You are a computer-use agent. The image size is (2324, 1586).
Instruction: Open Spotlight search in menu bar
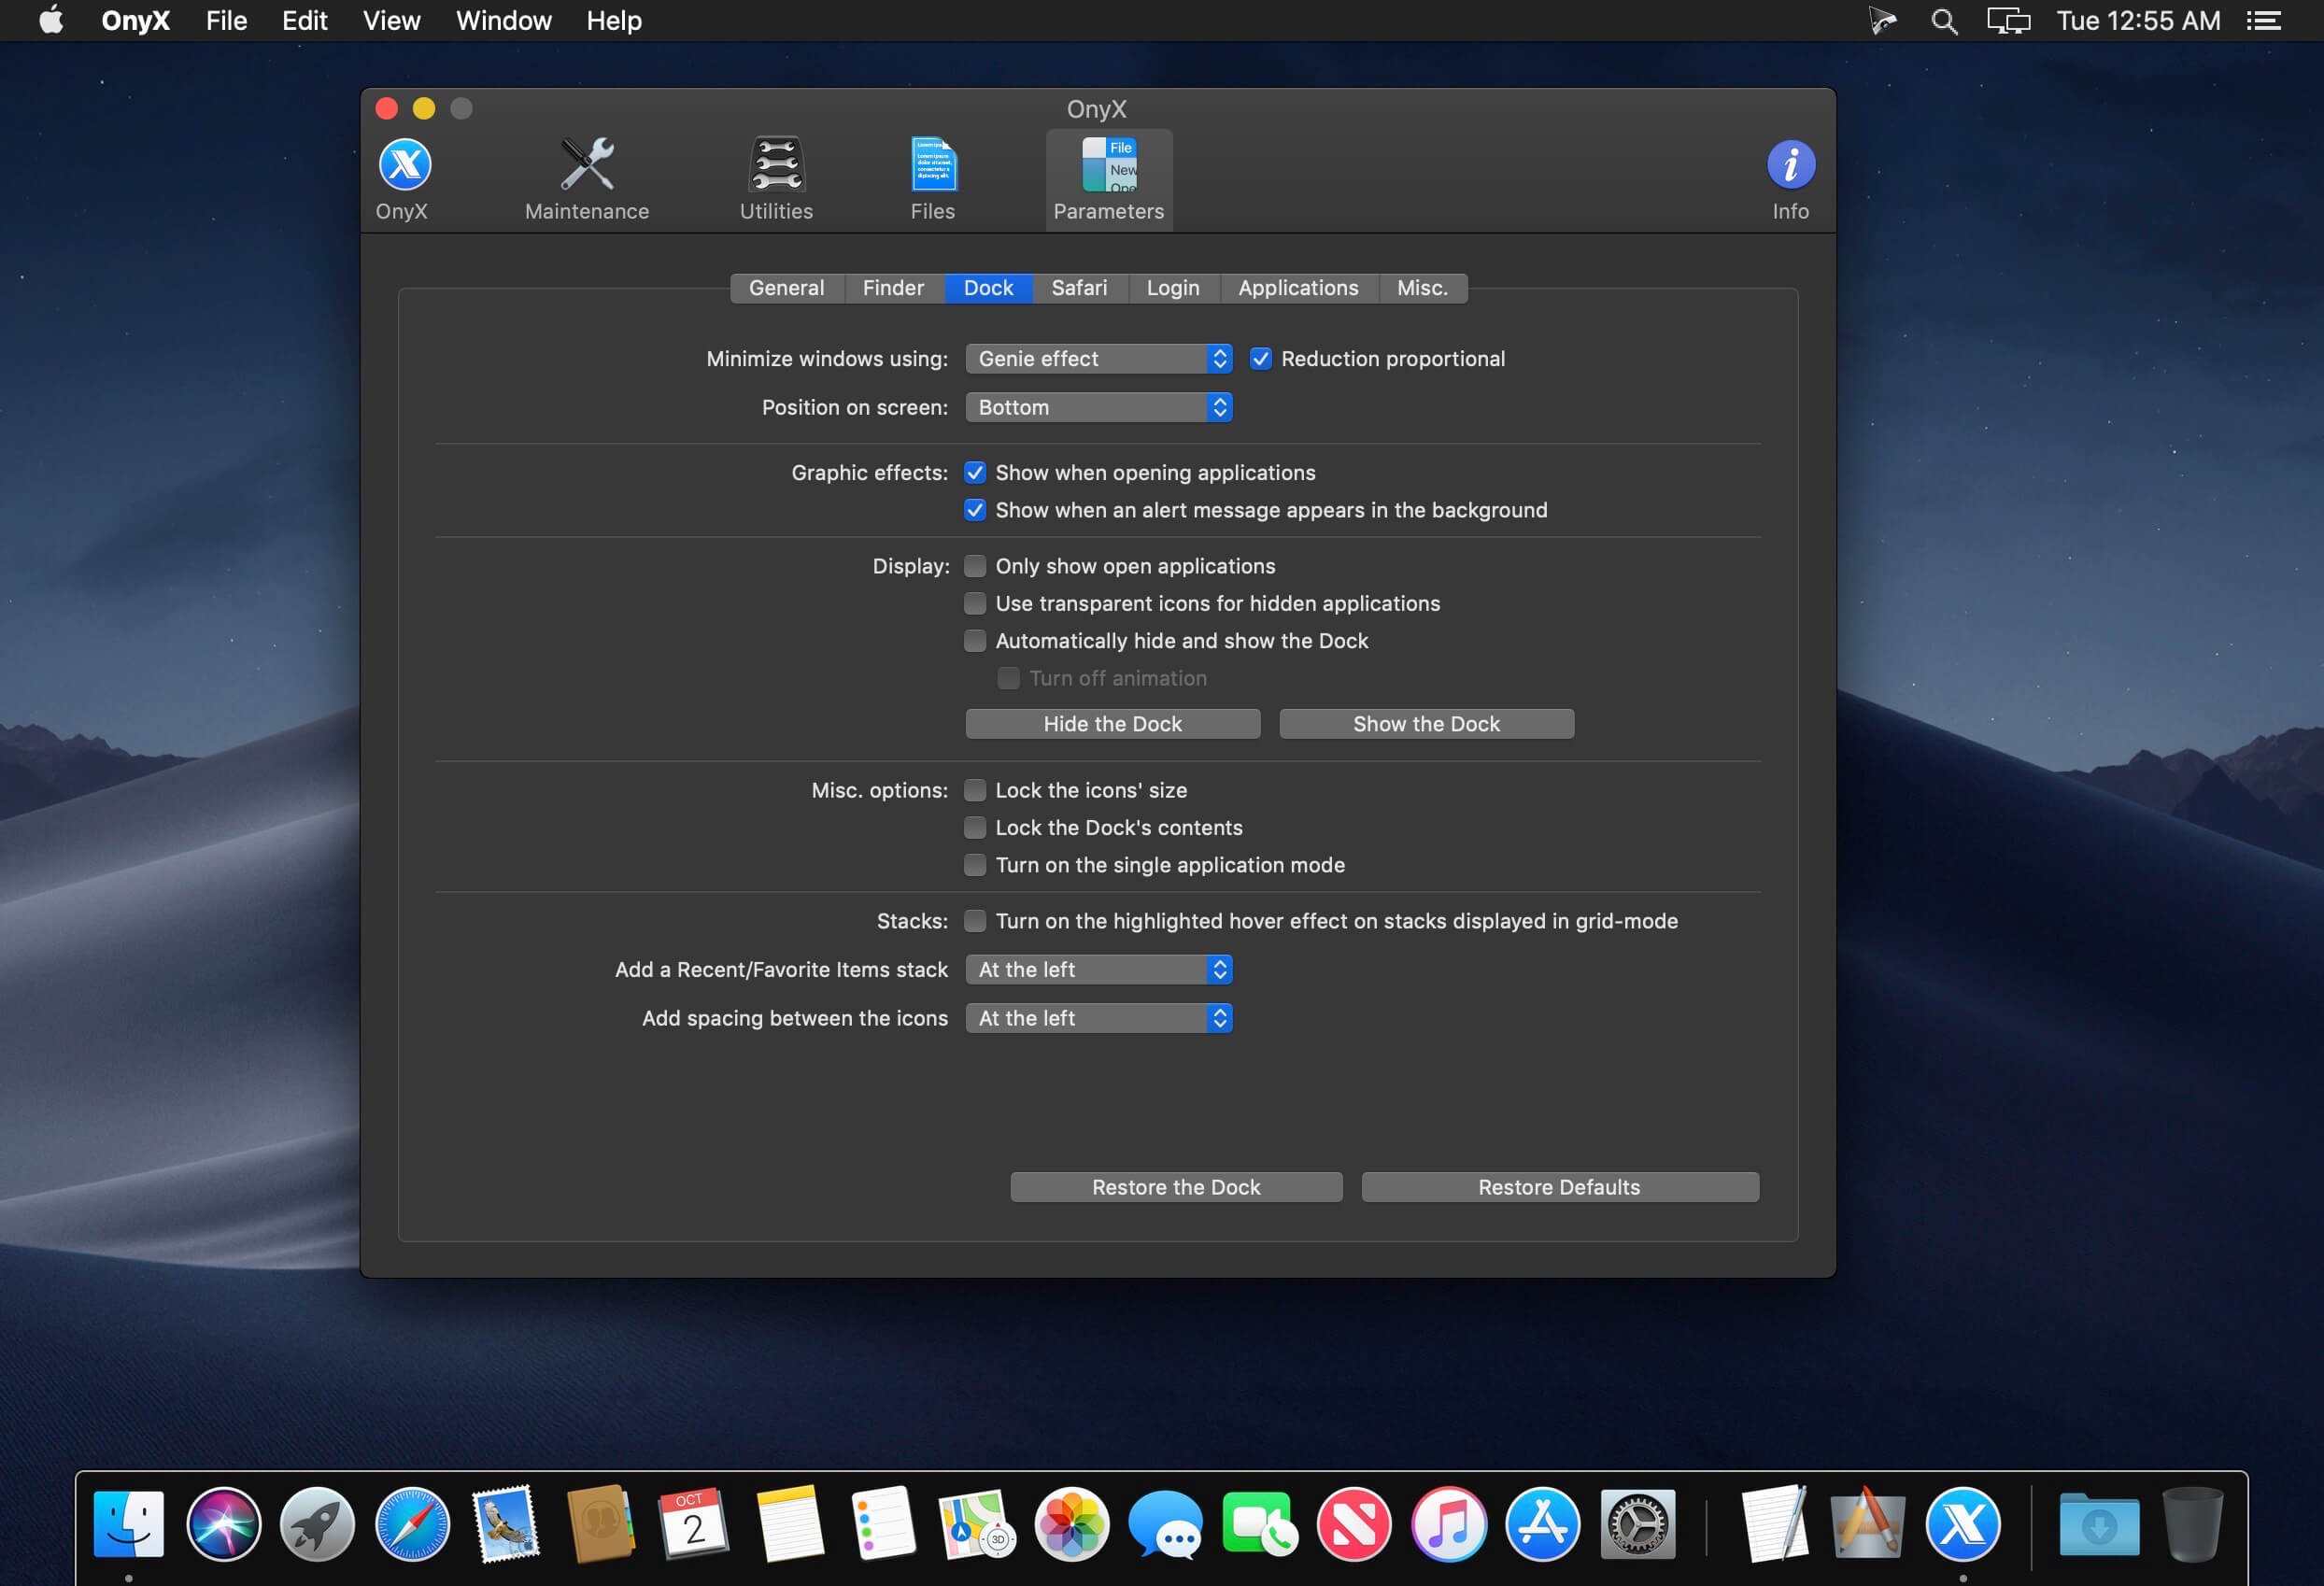pos(1943,21)
